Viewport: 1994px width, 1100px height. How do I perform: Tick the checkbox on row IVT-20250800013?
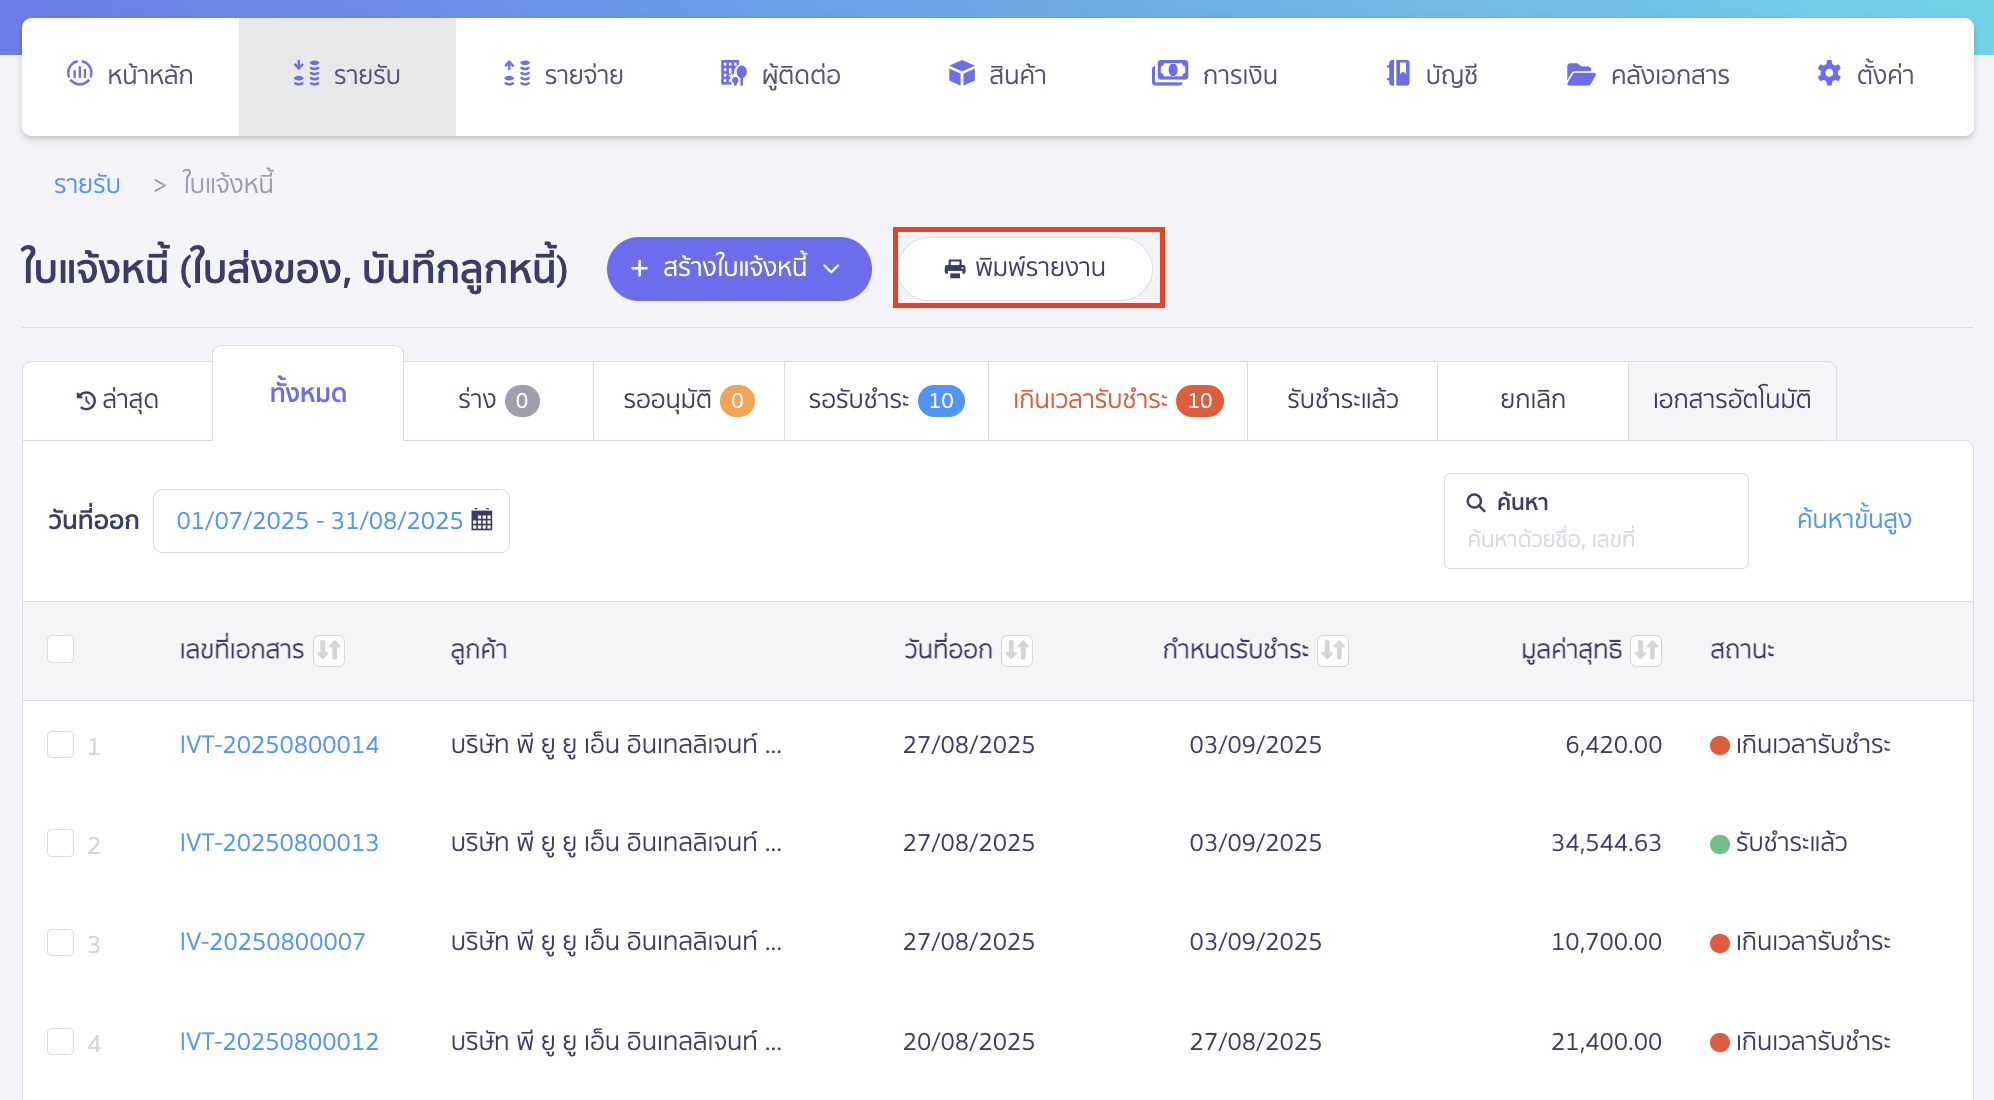pyautogui.click(x=60, y=842)
